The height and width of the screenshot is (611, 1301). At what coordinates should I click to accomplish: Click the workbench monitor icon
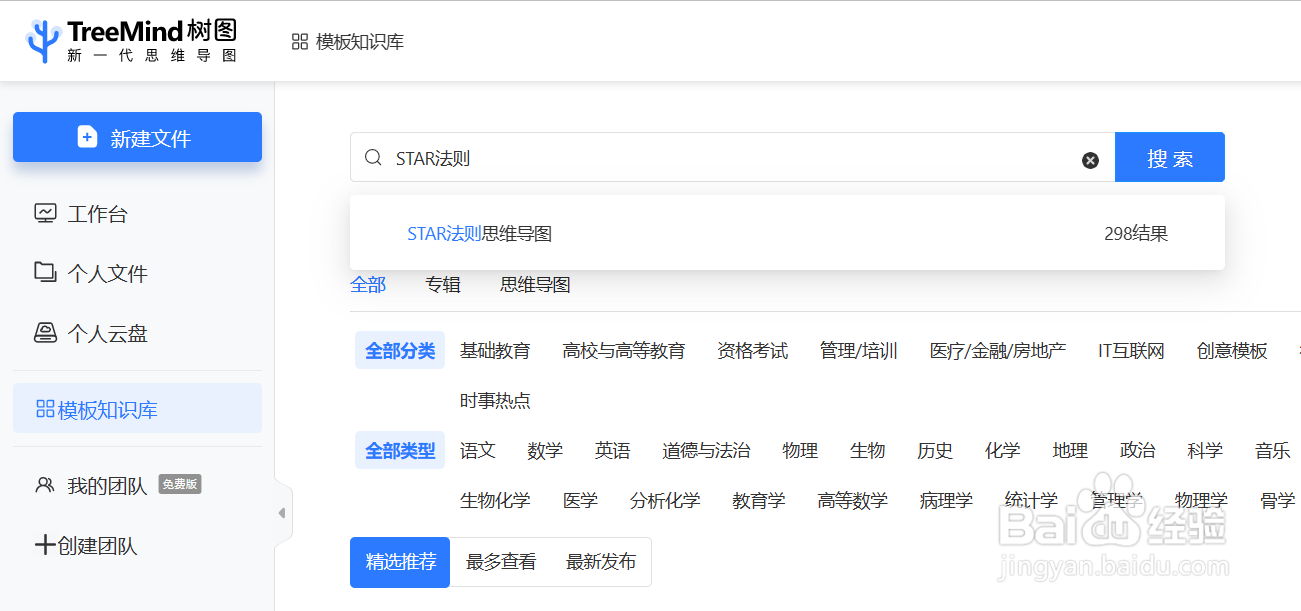pyautogui.click(x=45, y=213)
